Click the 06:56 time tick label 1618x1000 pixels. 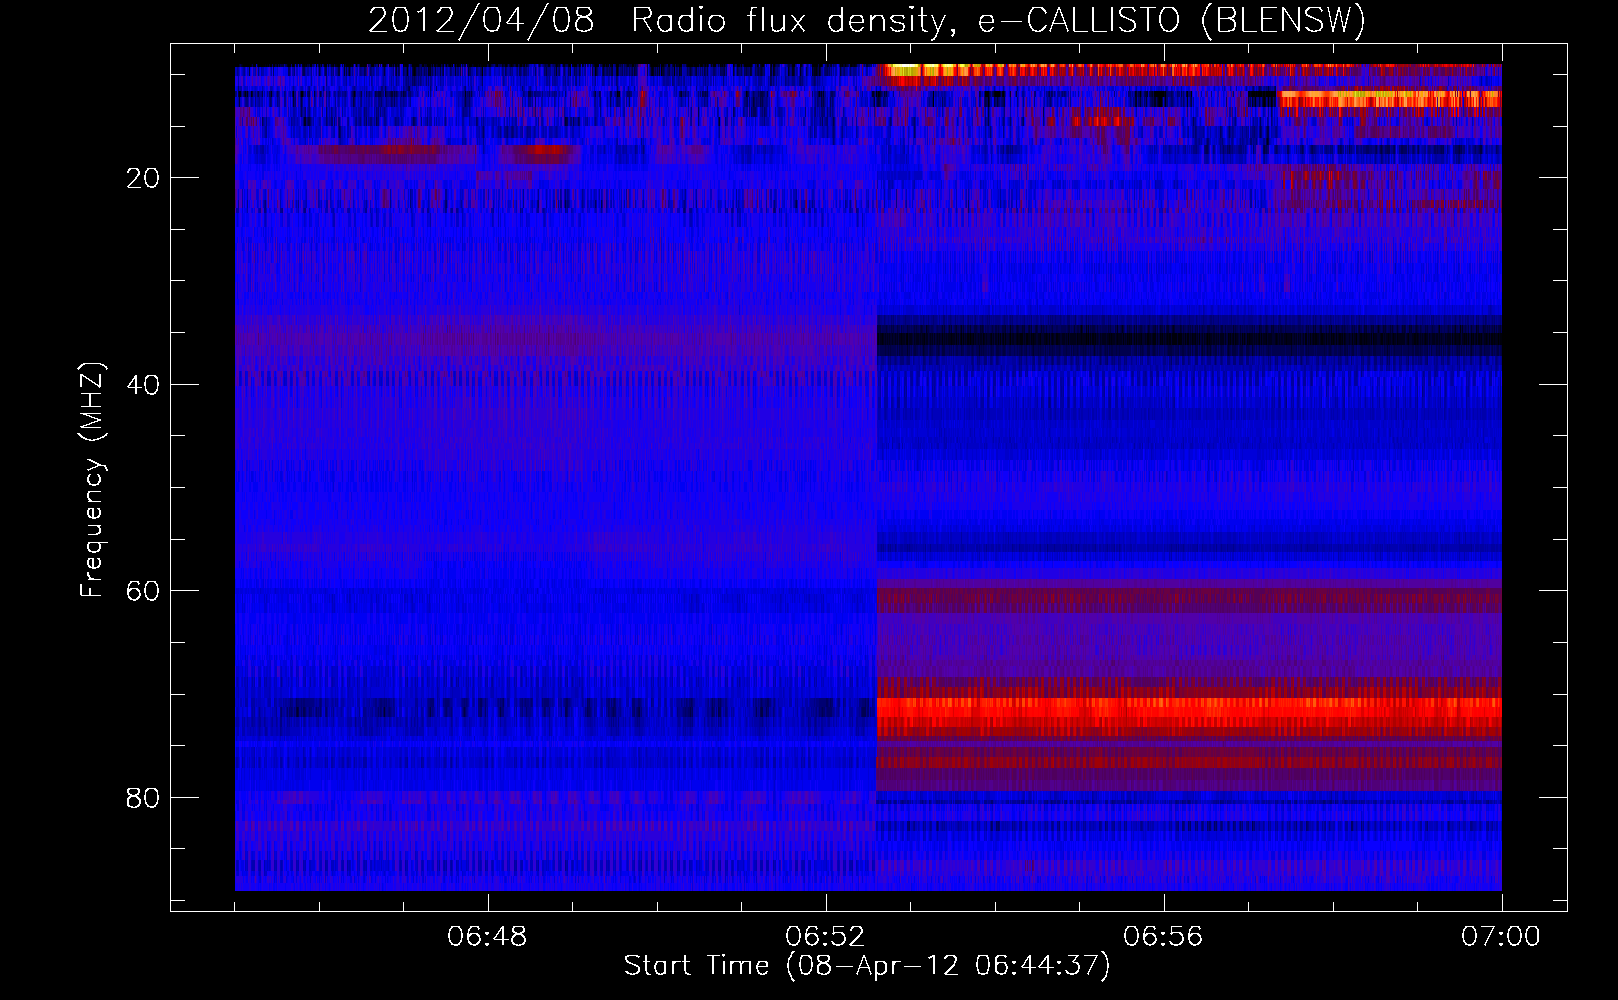point(1163,937)
